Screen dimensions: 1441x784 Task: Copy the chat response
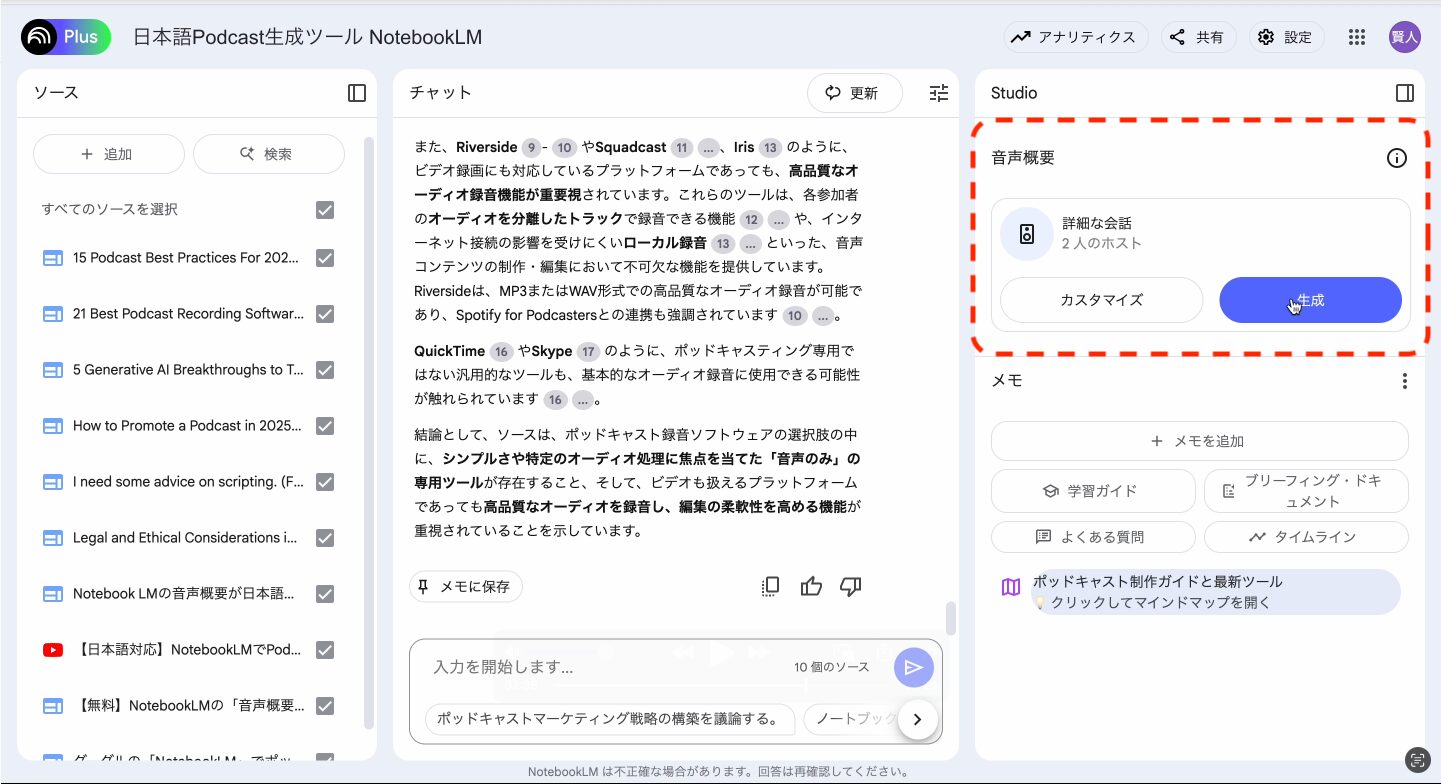(x=770, y=587)
